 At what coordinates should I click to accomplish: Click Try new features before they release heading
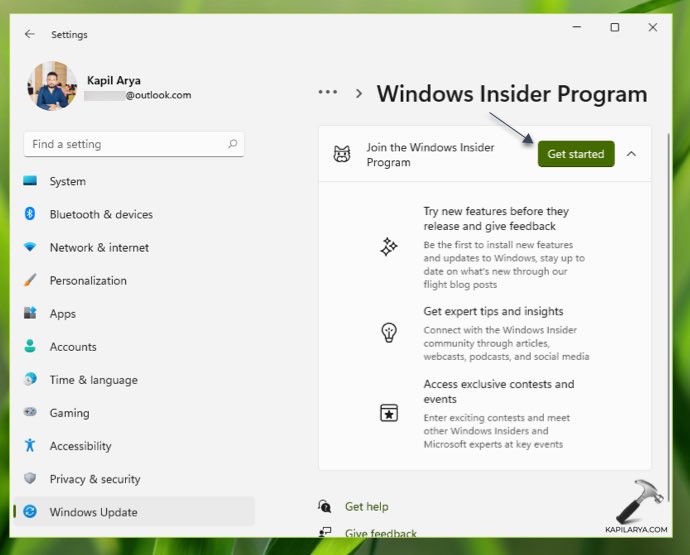(496, 218)
